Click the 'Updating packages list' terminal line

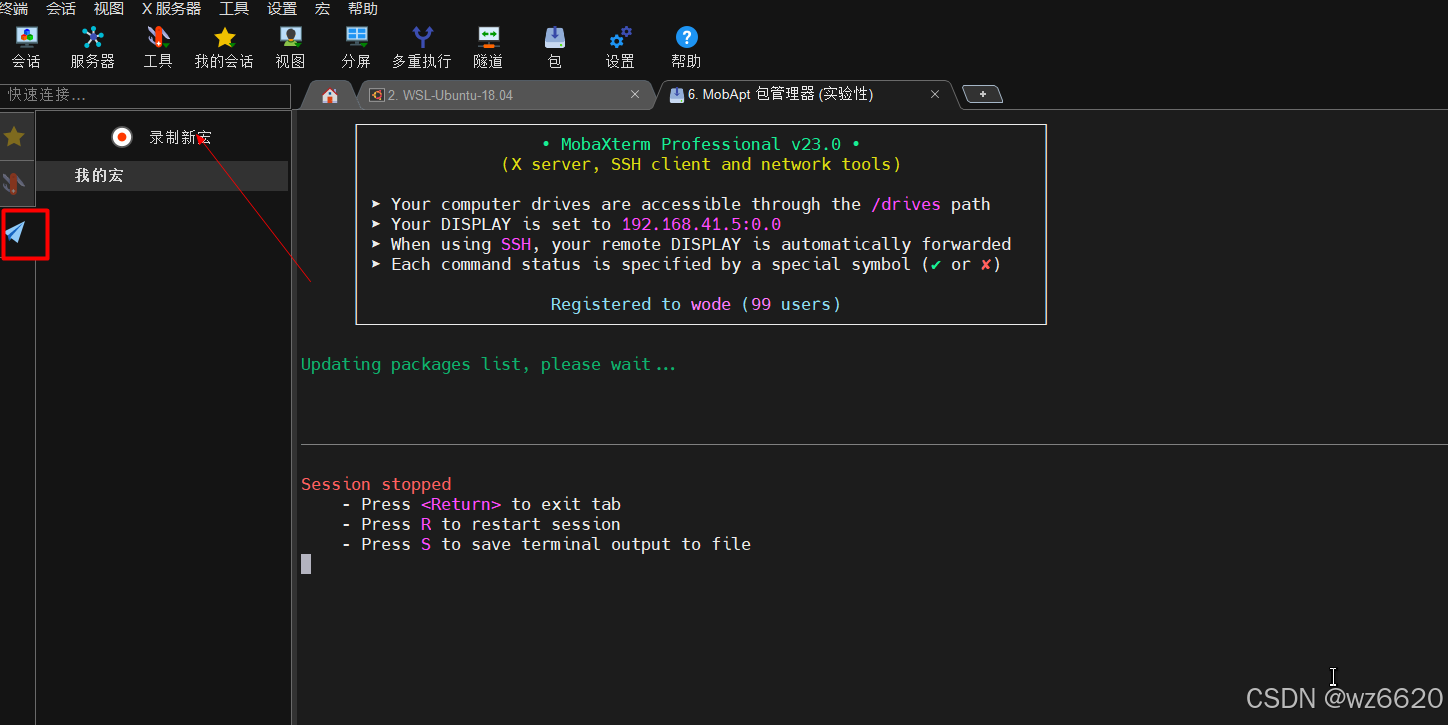(488, 365)
